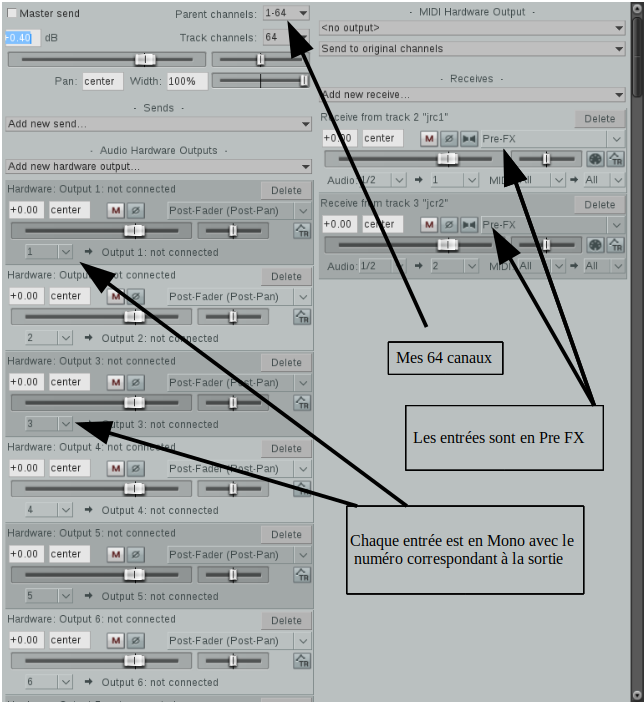Open the MIDI Hardware Output no output dropdown
This screenshot has height=705, width=644.
pos(472,28)
